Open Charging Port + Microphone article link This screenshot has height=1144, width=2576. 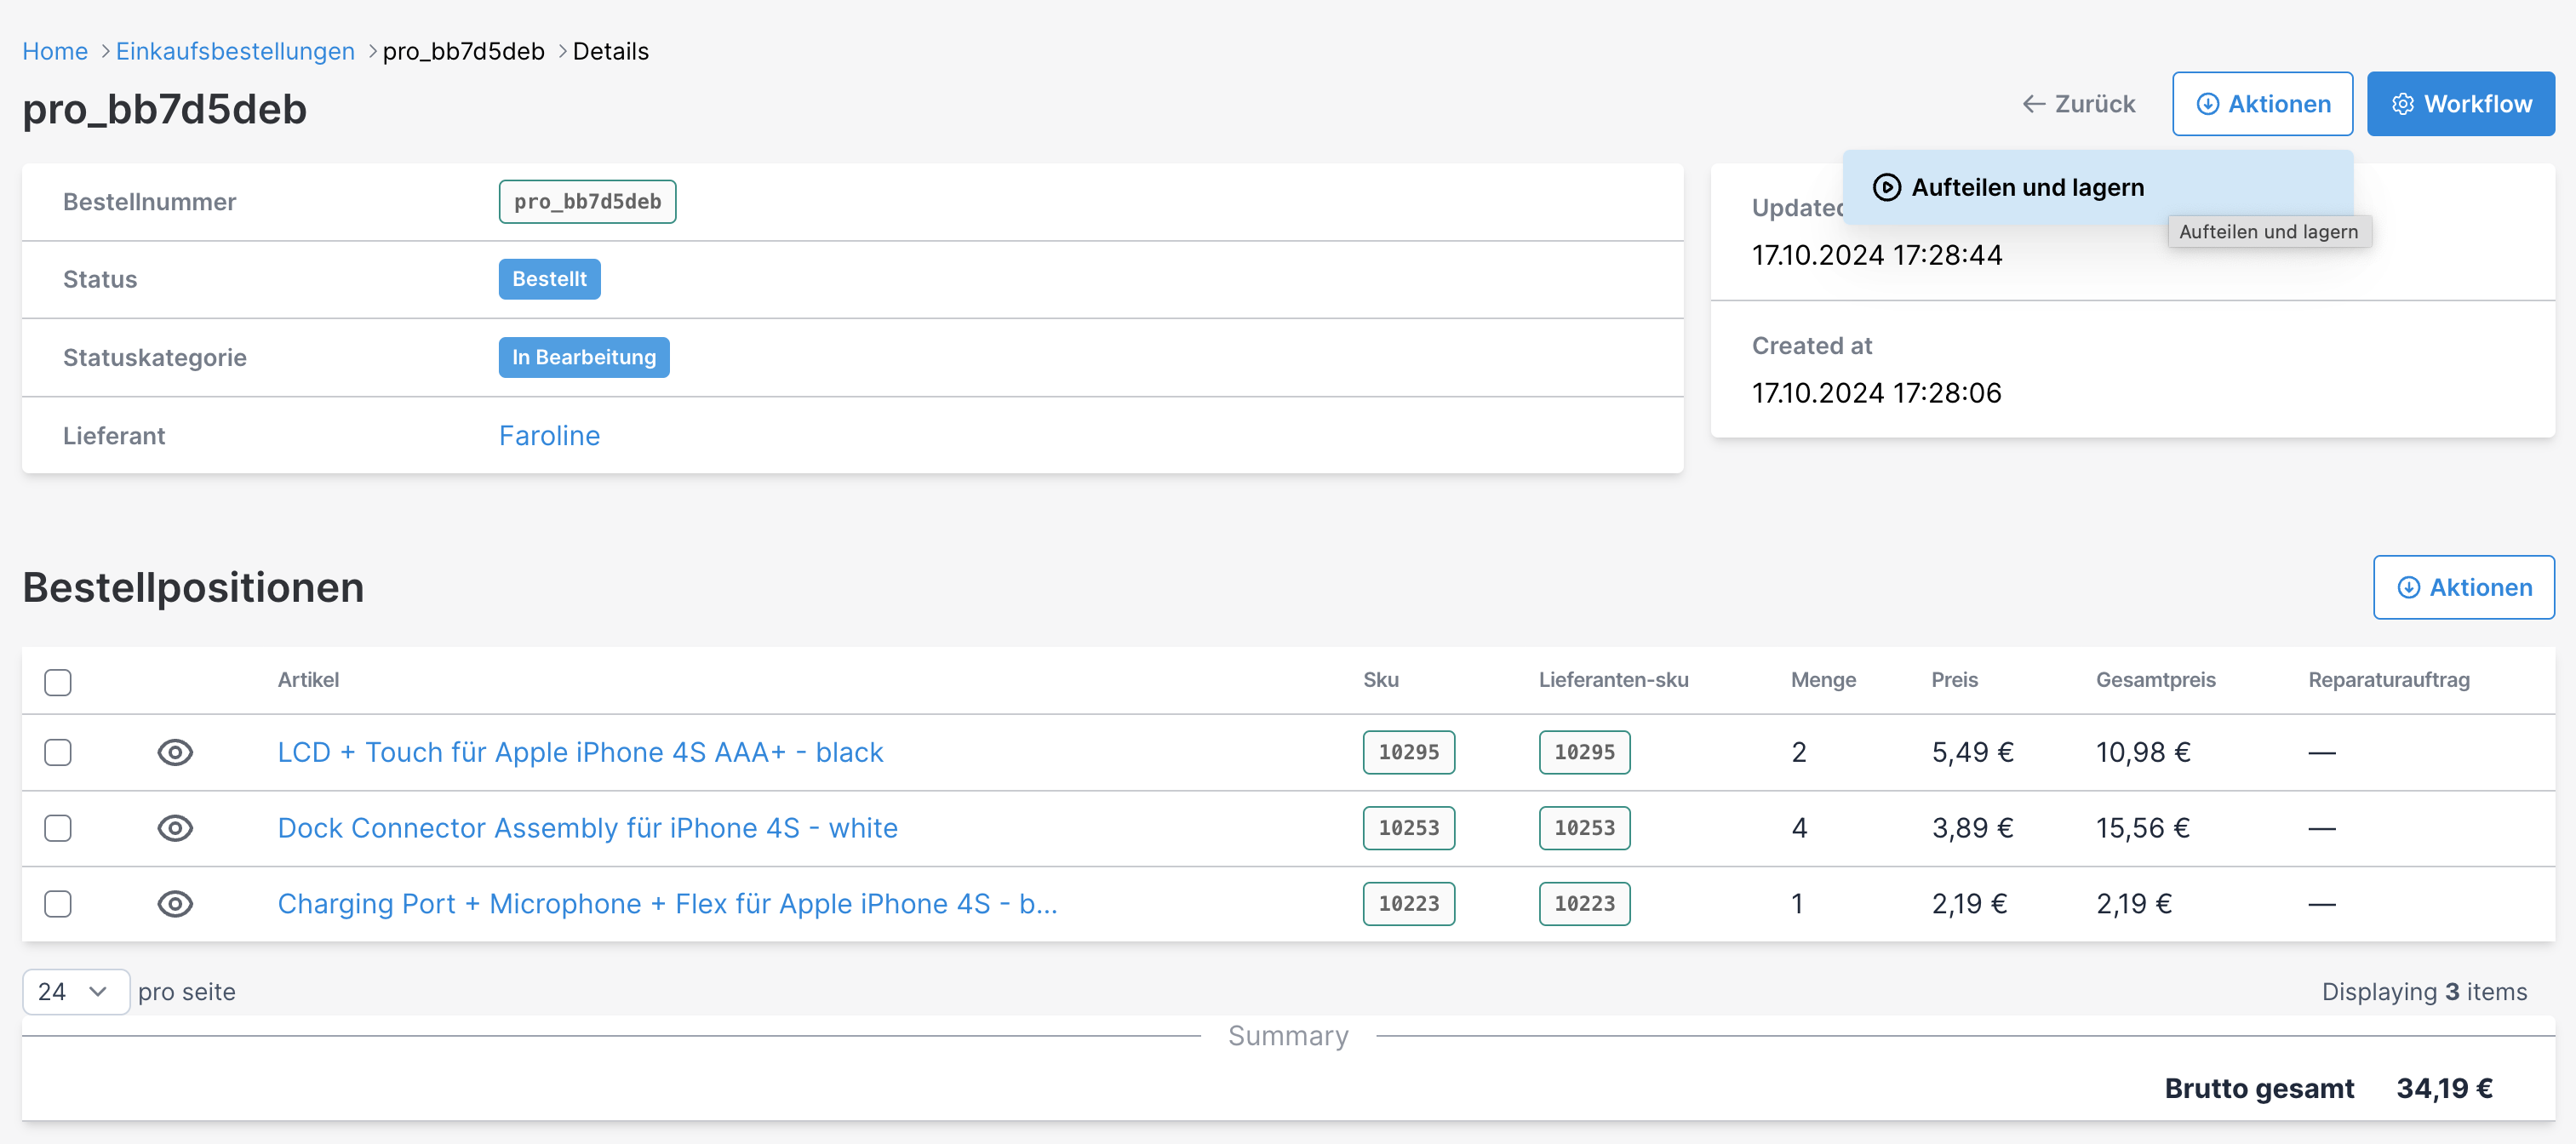pyautogui.click(x=667, y=904)
